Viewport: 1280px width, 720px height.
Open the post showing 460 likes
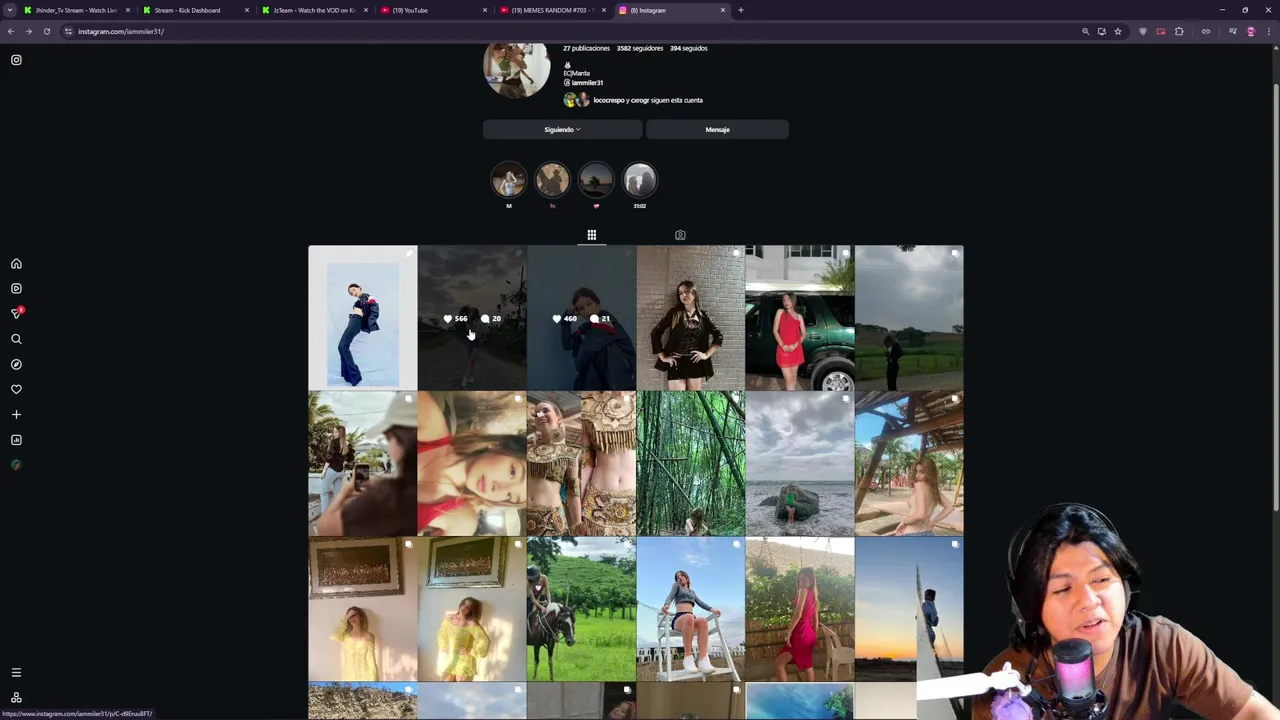(x=581, y=317)
